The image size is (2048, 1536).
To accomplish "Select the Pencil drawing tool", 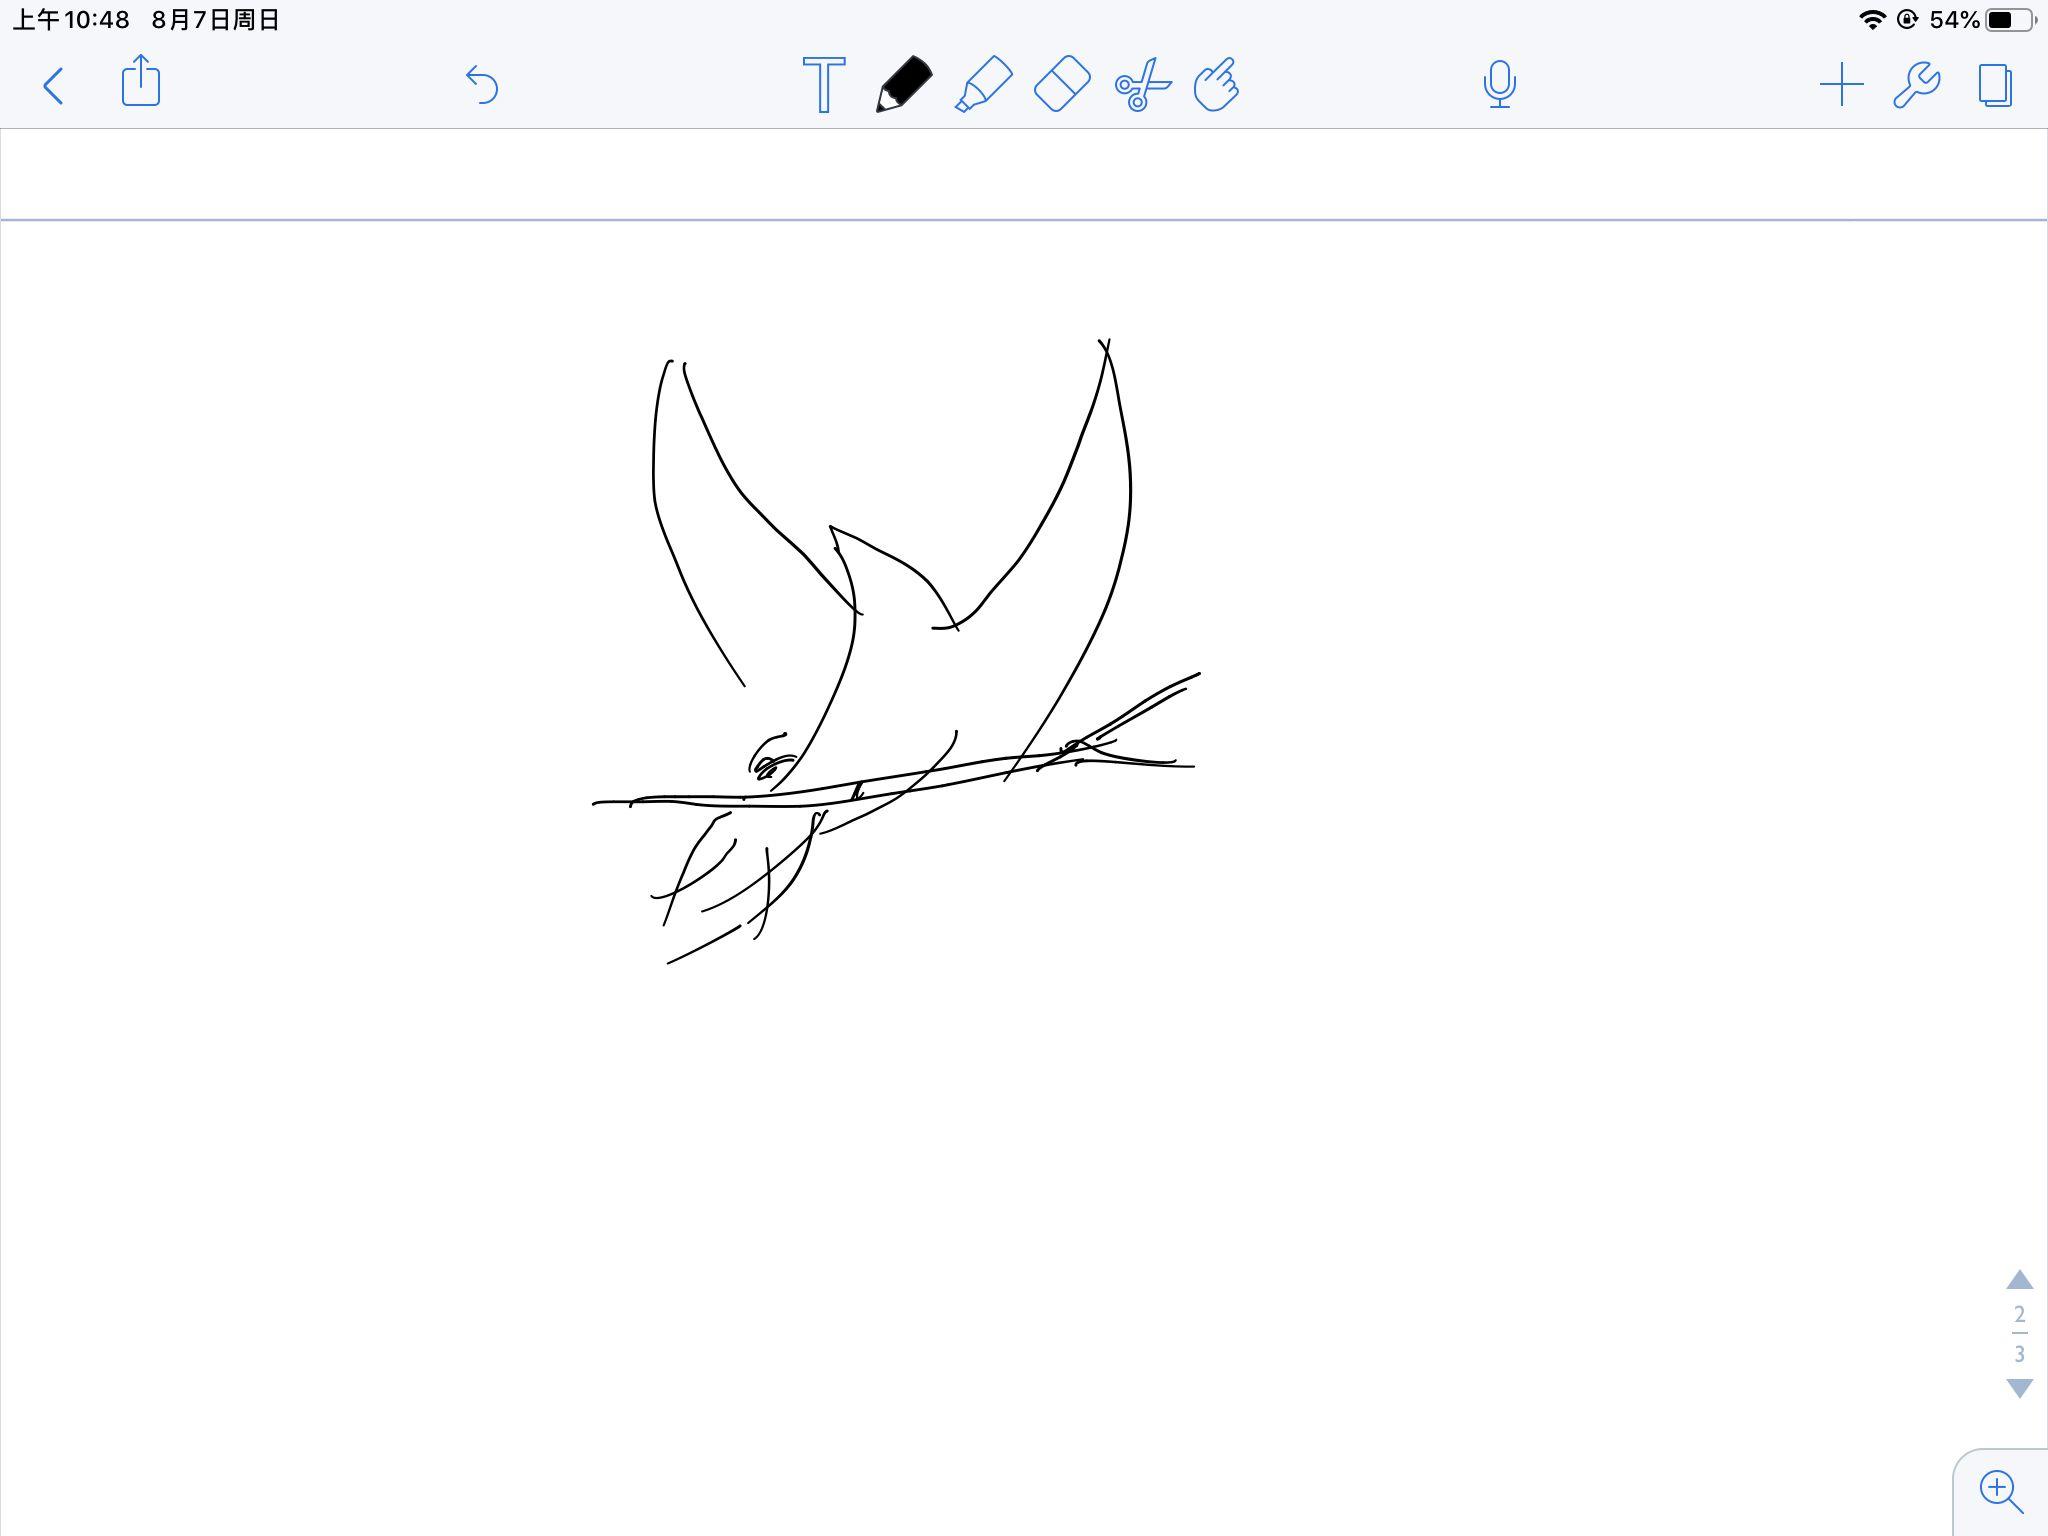I will point(903,84).
